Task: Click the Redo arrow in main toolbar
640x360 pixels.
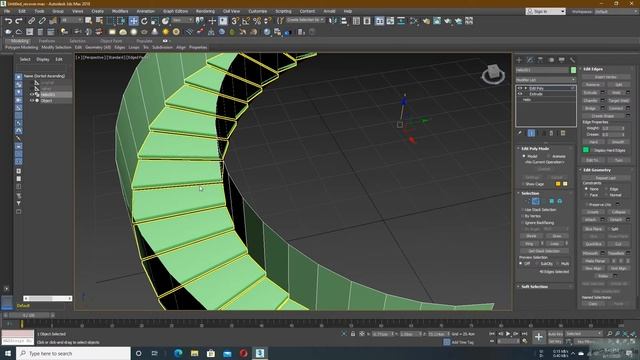Action: pyautogui.click(x=19, y=21)
